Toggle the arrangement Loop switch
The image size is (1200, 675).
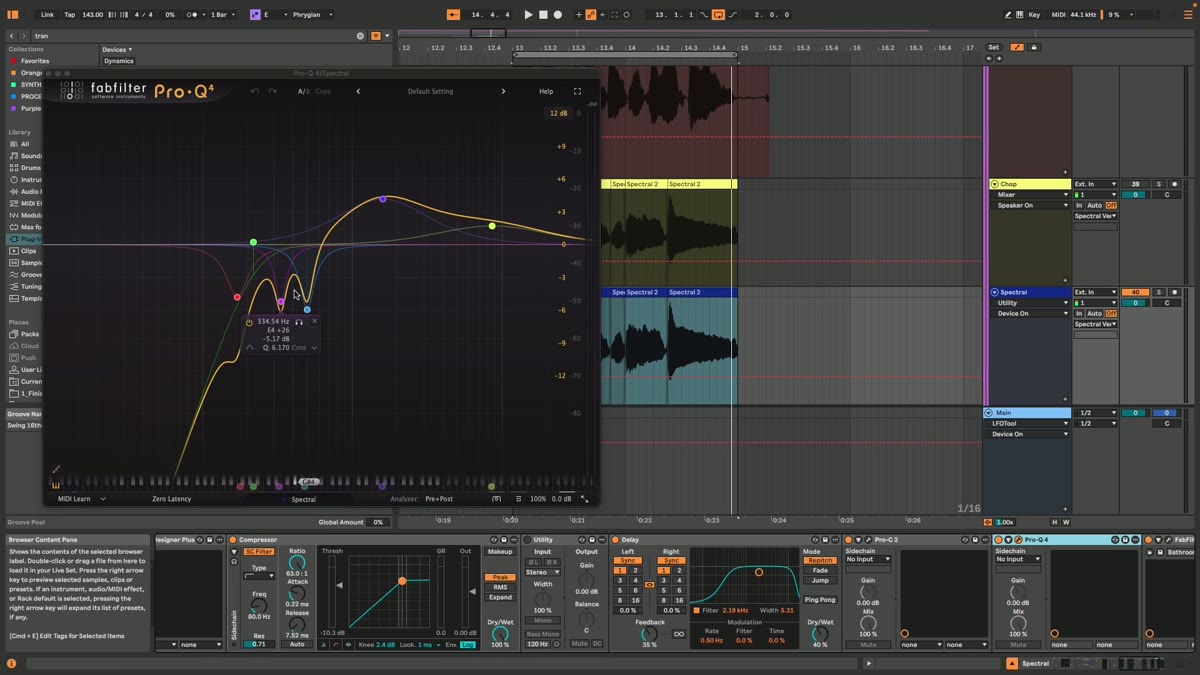pyautogui.click(x=718, y=15)
